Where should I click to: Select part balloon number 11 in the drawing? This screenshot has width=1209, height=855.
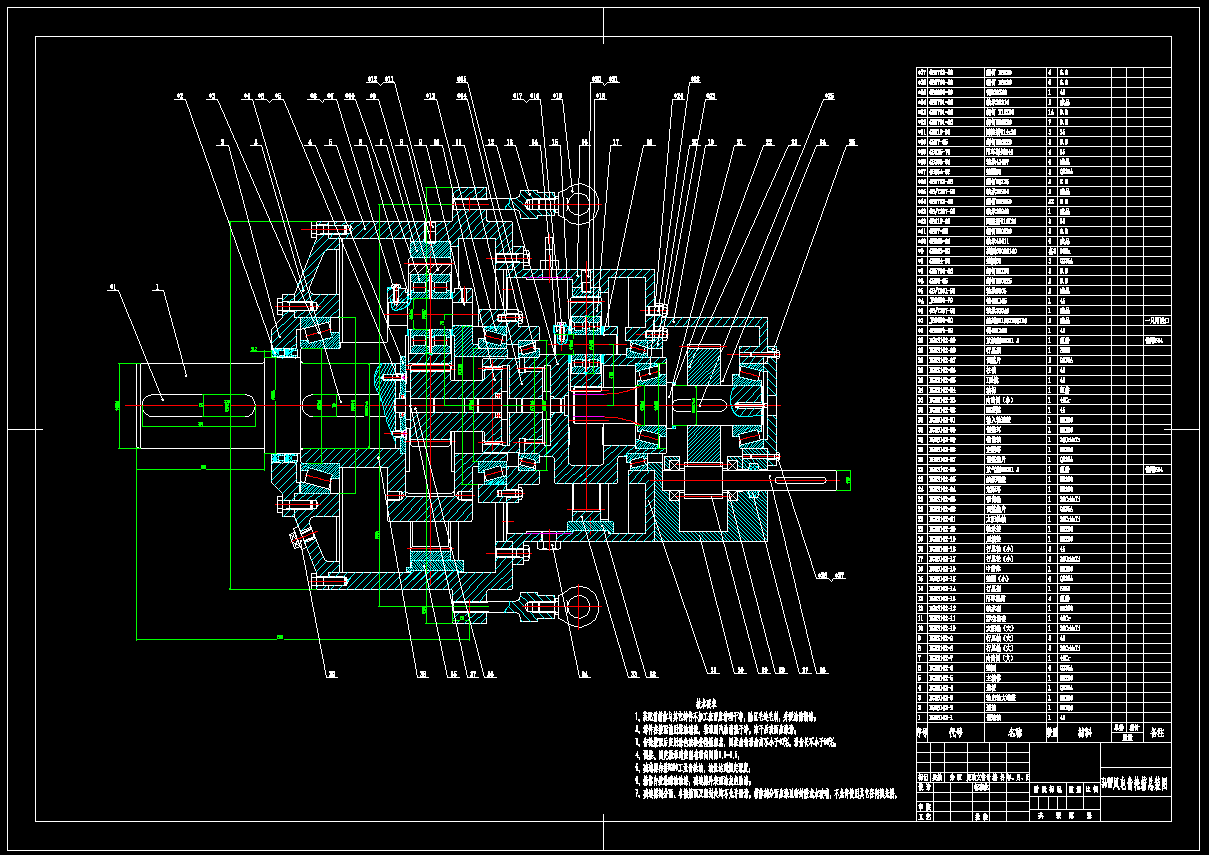coord(458,142)
